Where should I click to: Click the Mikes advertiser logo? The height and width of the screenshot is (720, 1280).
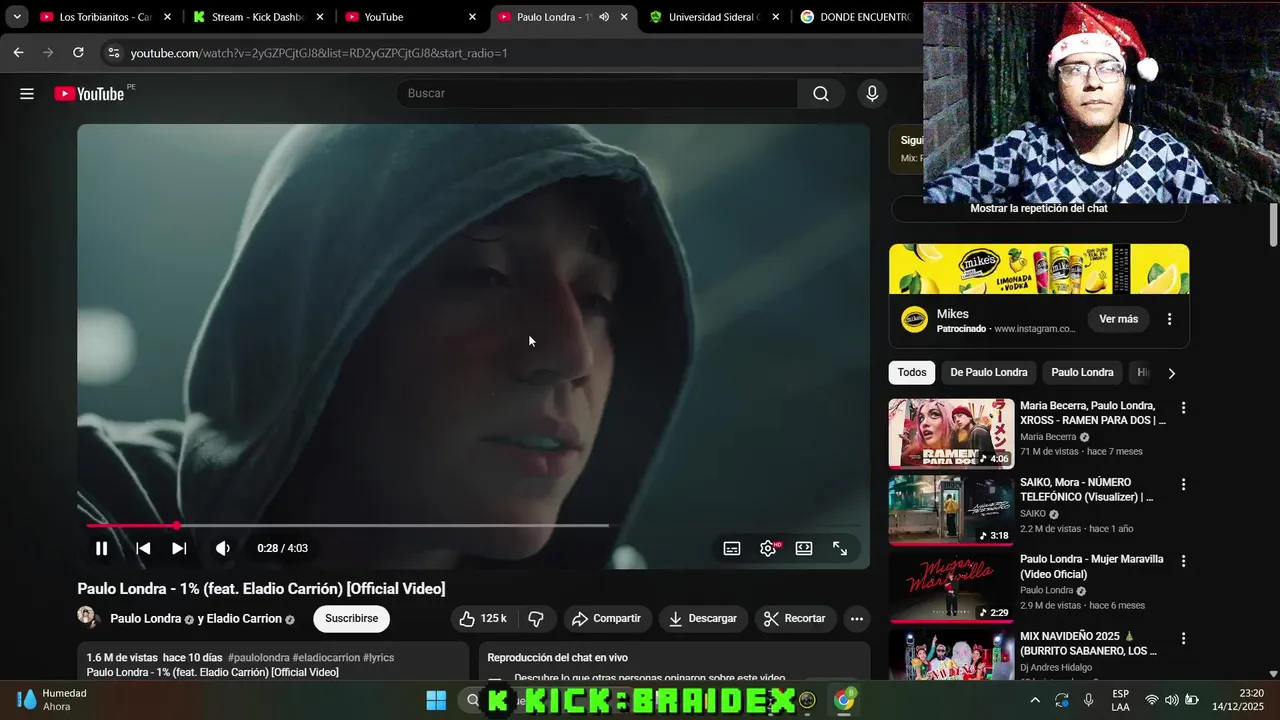pyautogui.click(x=914, y=319)
